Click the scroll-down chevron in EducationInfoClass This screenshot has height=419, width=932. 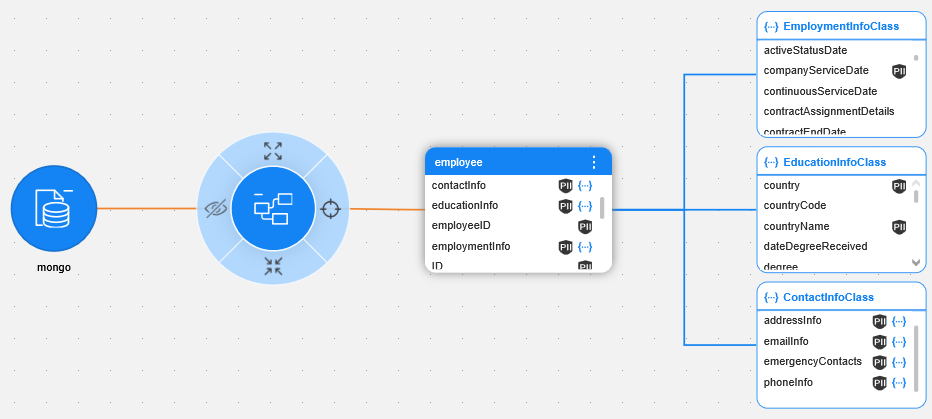point(915,262)
